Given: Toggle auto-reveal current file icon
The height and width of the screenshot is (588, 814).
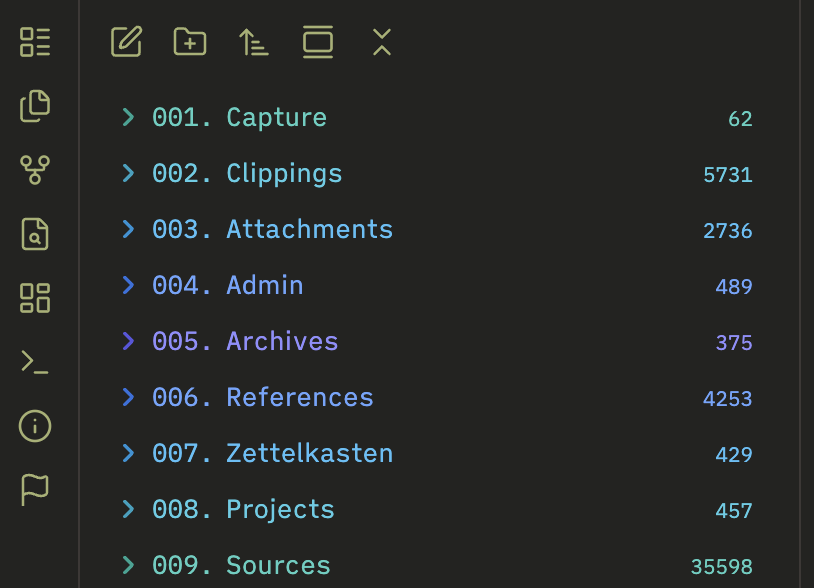Looking at the screenshot, I should tap(318, 42).
